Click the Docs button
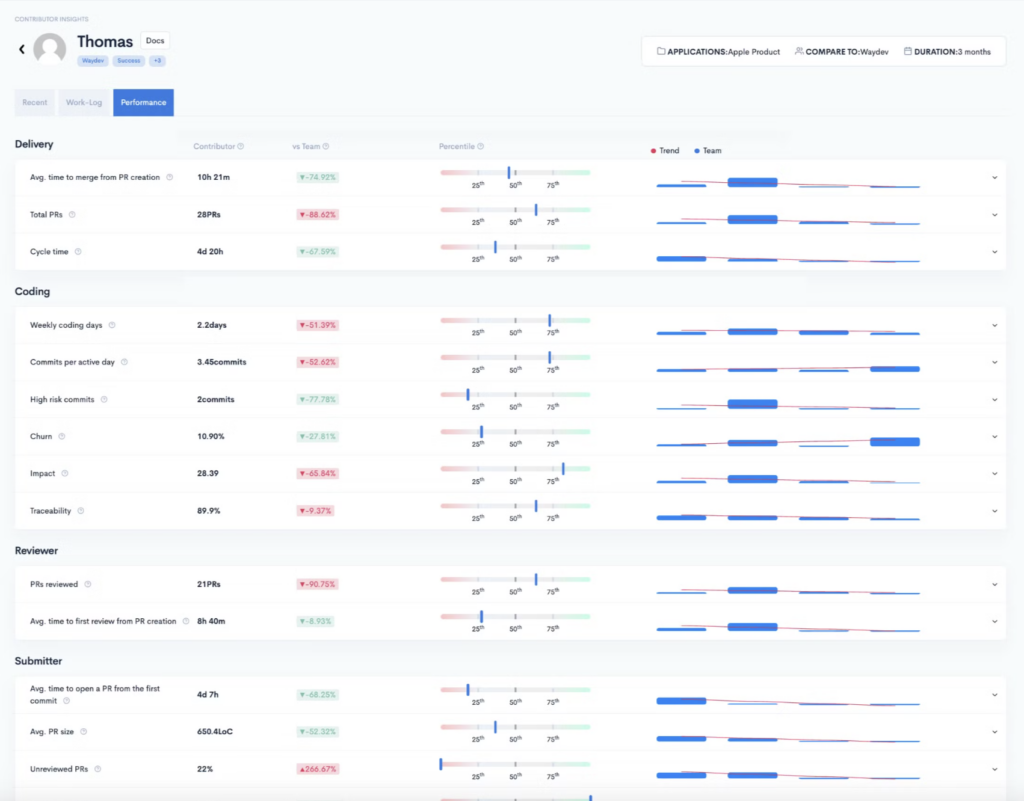This screenshot has width=1024, height=801. [155, 41]
